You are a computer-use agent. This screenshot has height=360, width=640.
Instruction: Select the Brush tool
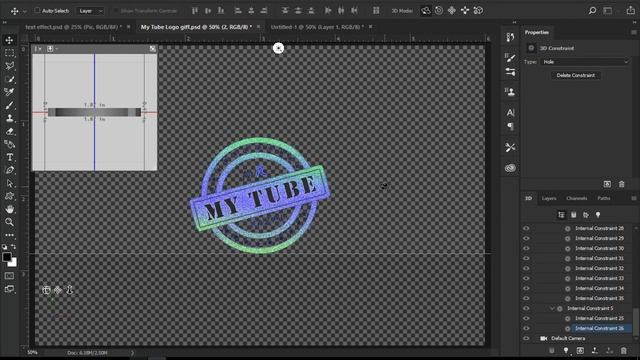[x=9, y=105]
